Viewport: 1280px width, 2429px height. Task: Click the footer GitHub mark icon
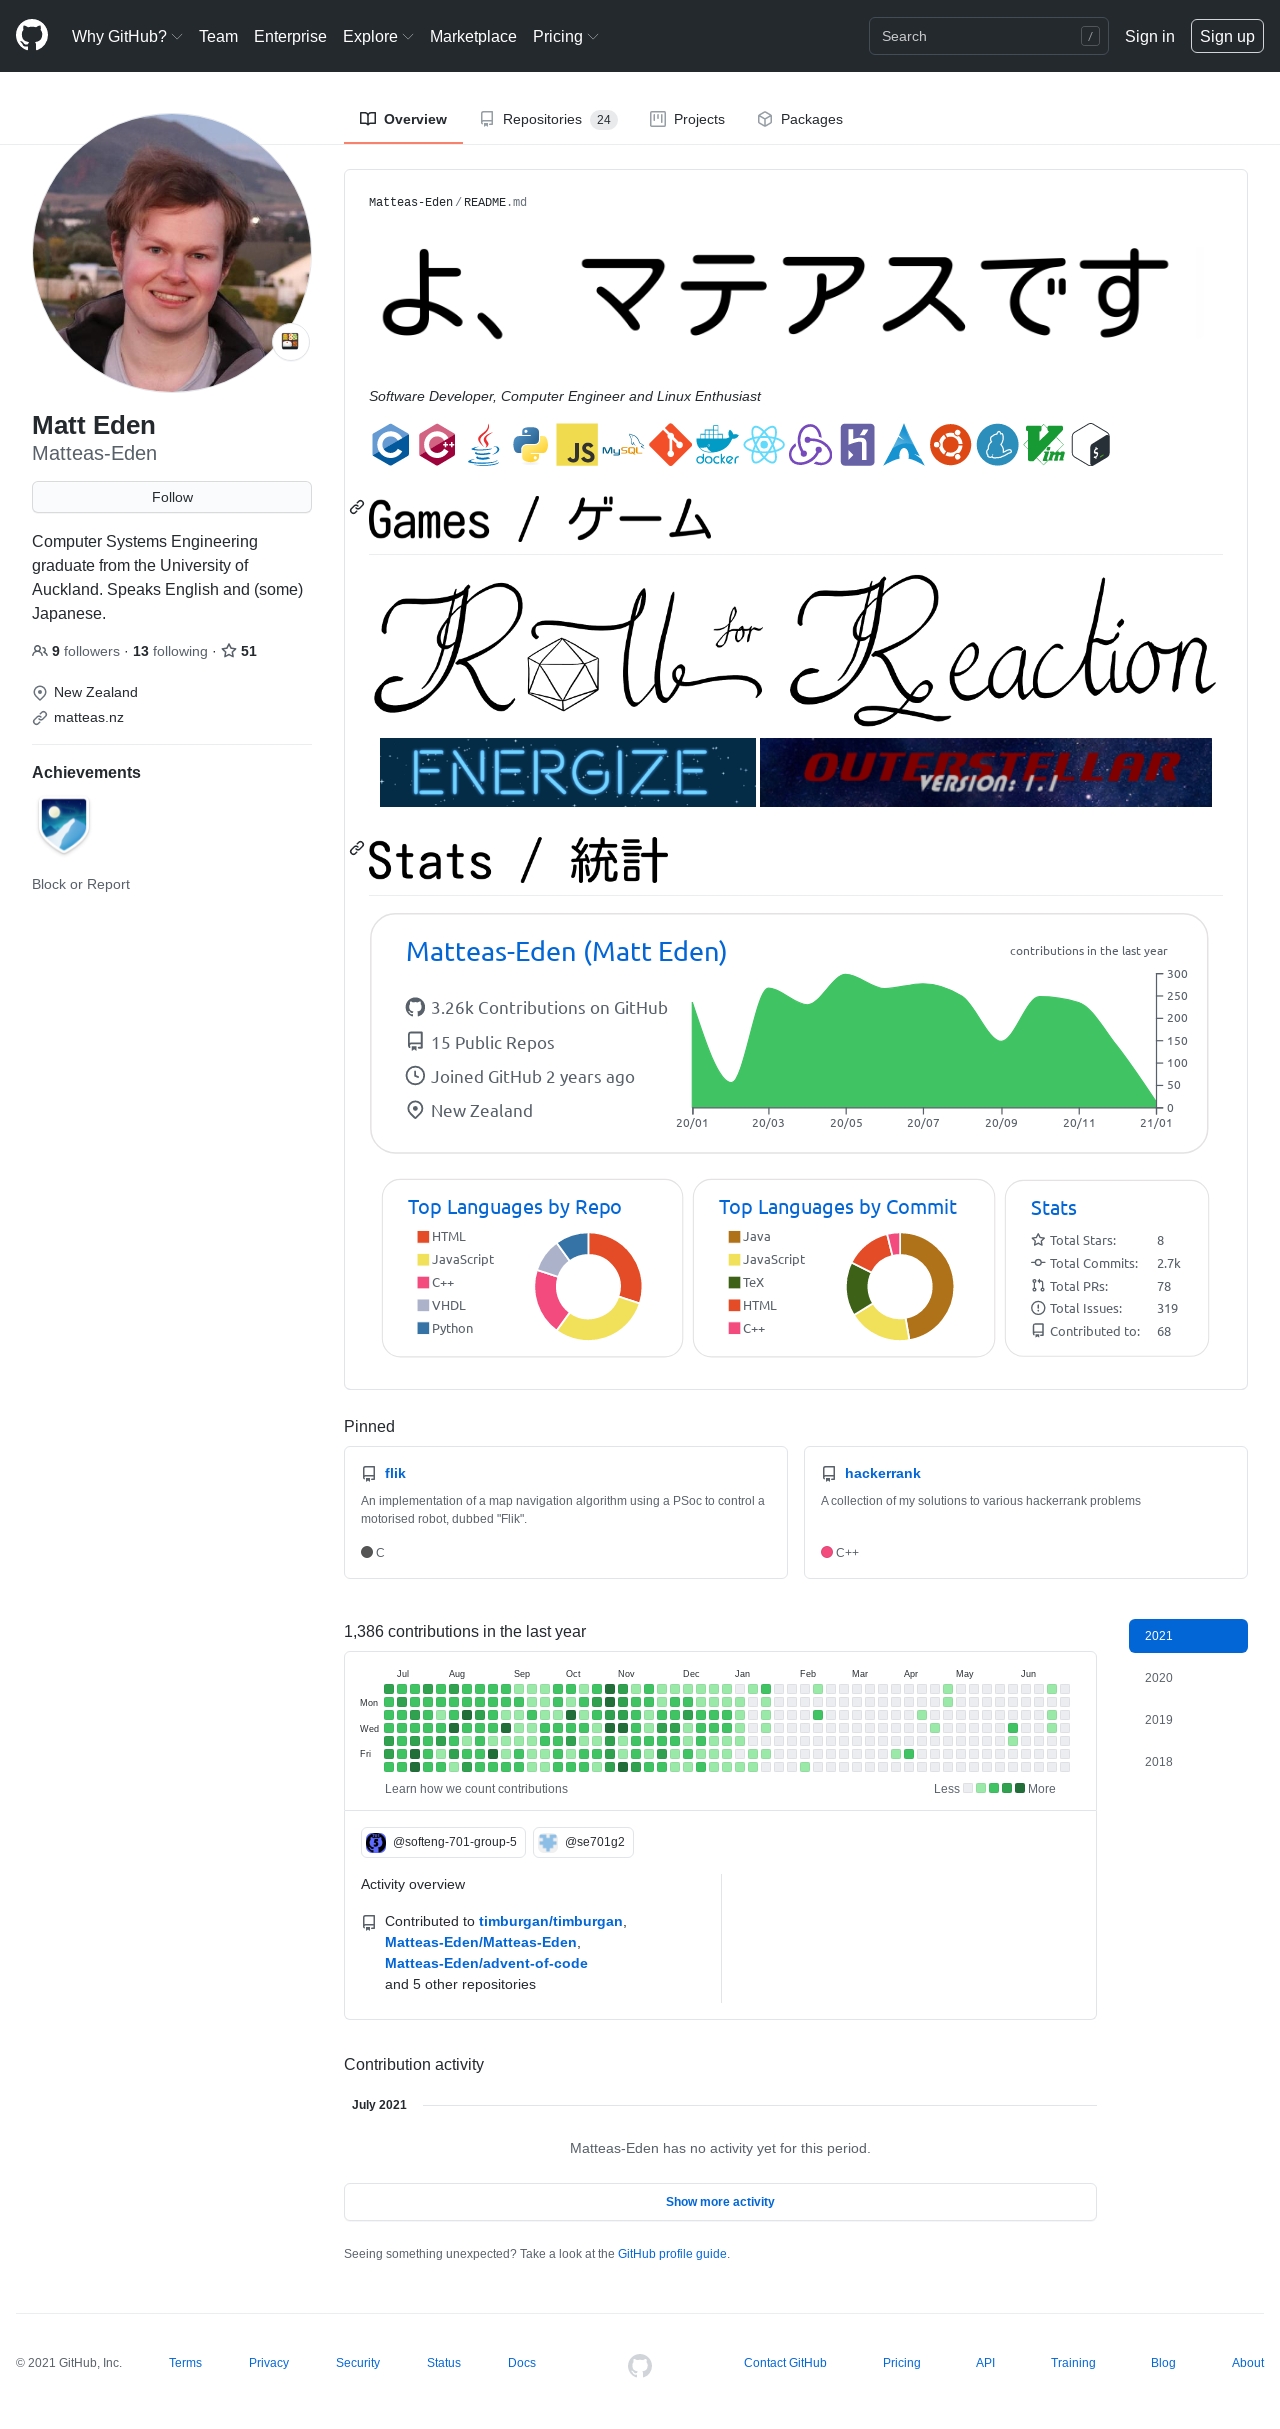640,2365
